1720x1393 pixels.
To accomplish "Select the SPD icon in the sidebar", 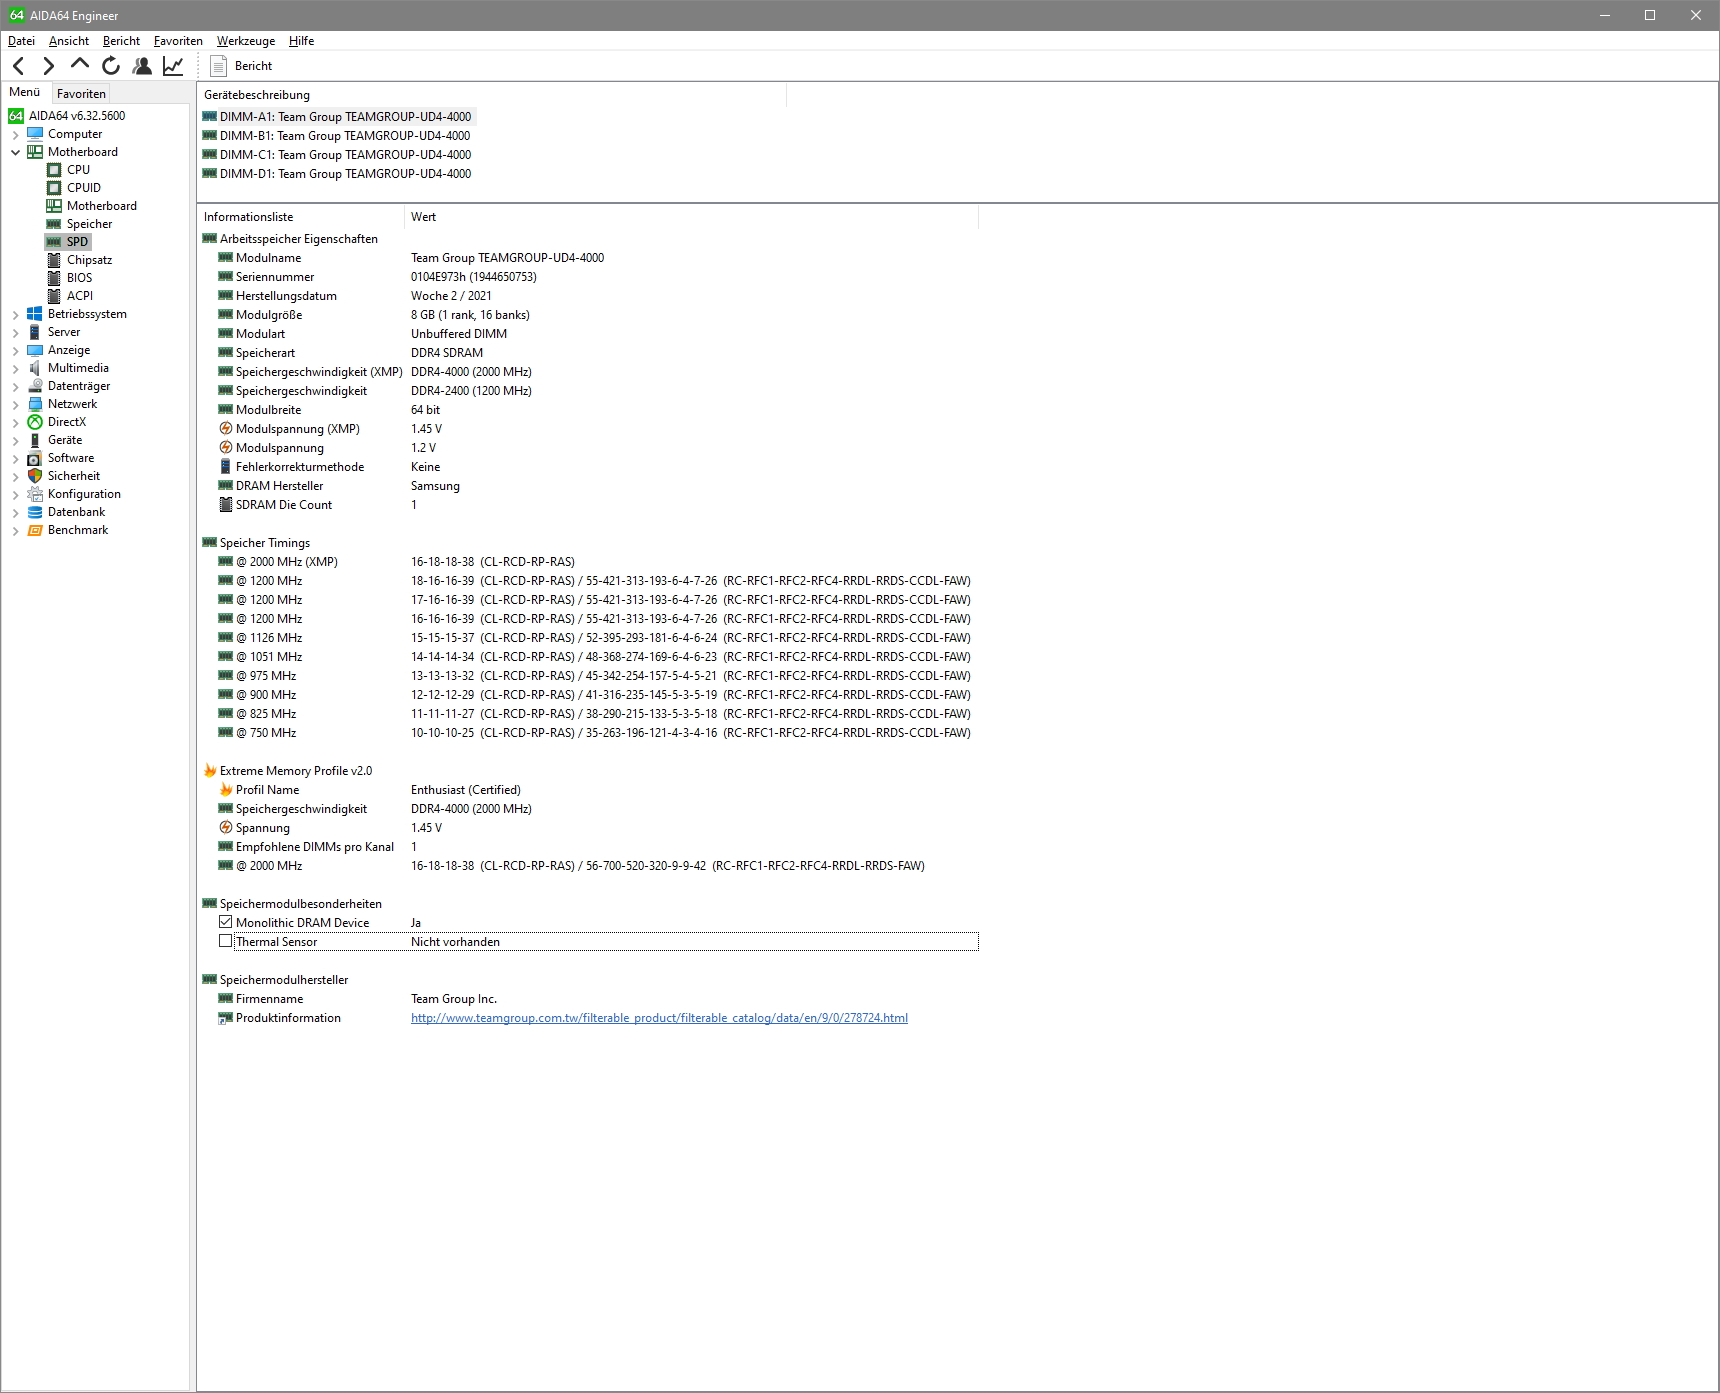I will coord(53,241).
